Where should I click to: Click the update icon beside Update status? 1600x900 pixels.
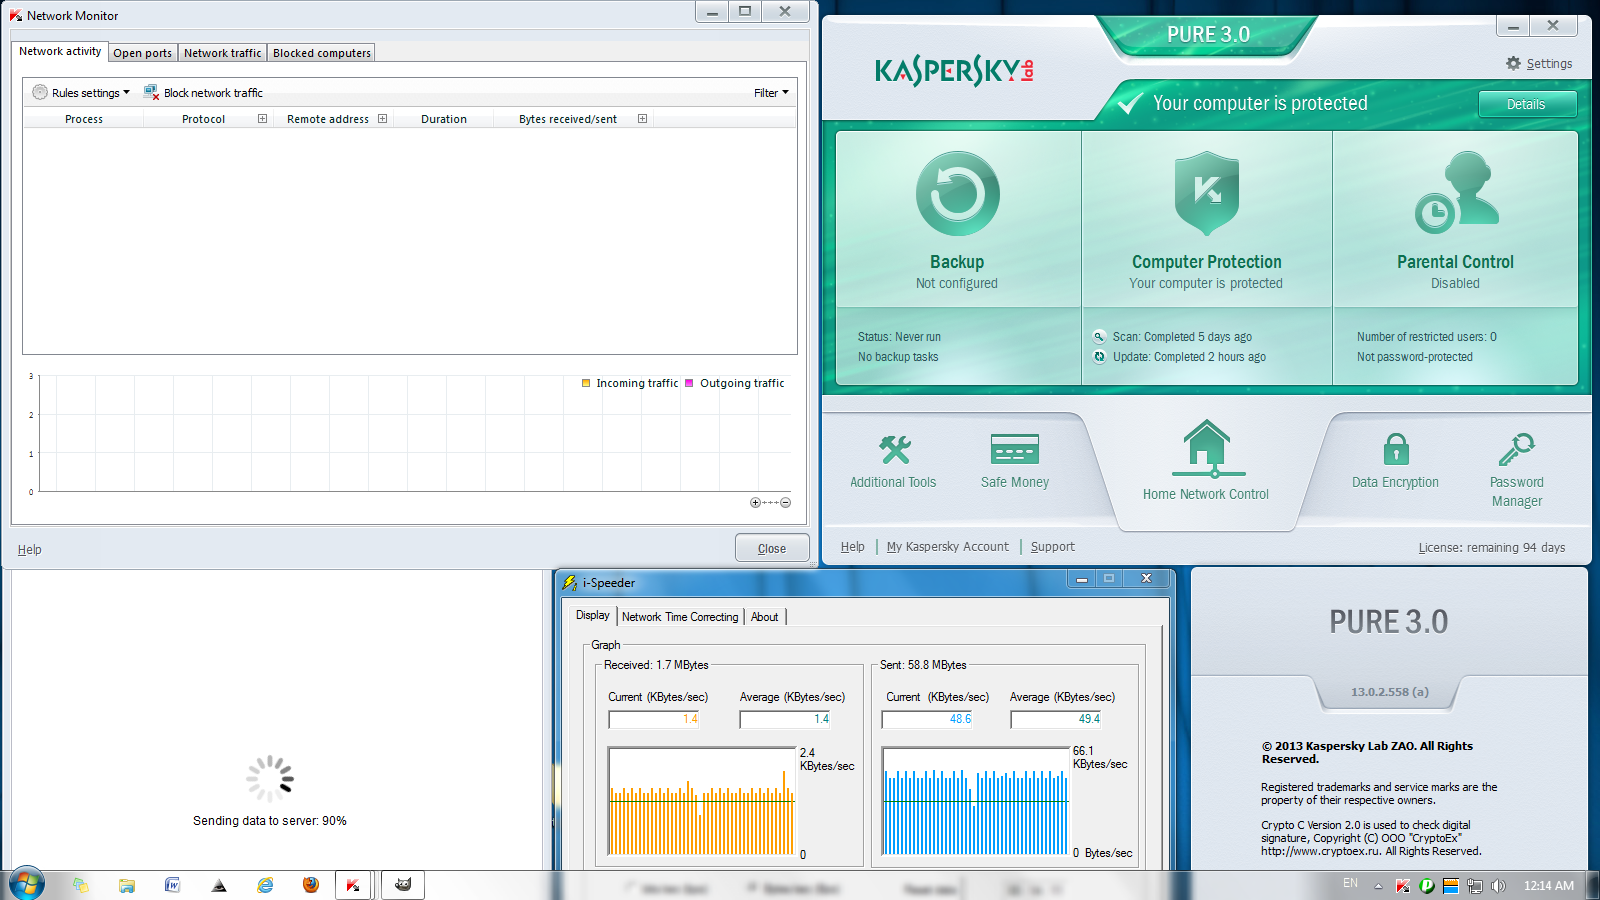[1100, 357]
